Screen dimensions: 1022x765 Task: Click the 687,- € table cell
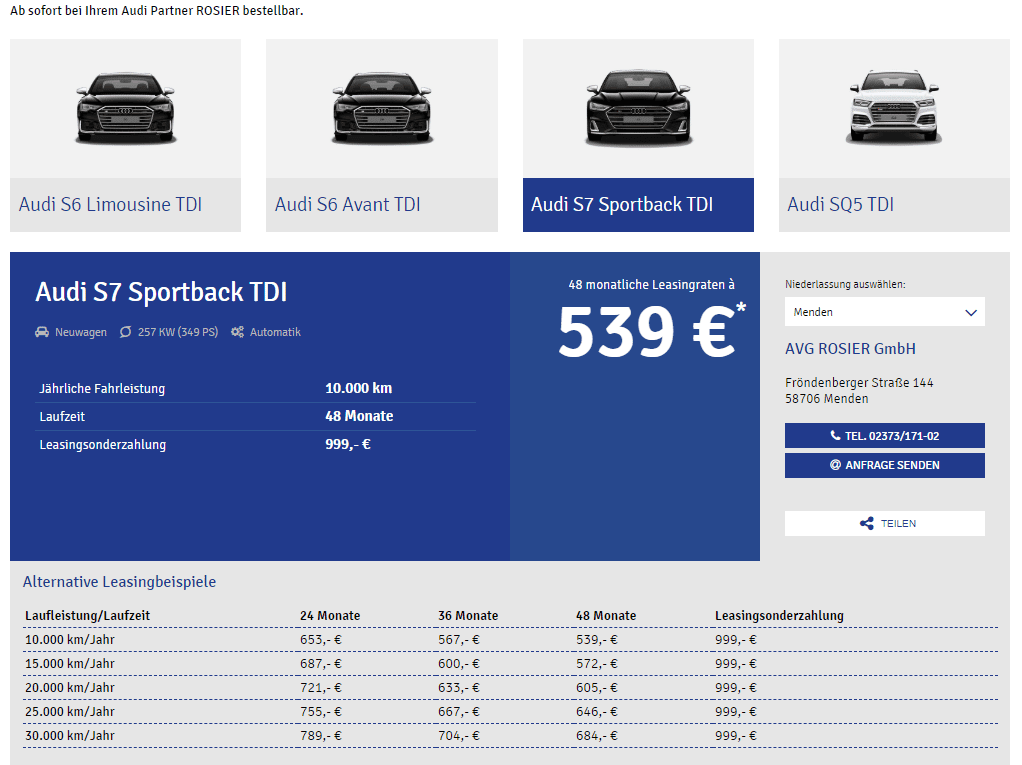[x=321, y=664]
